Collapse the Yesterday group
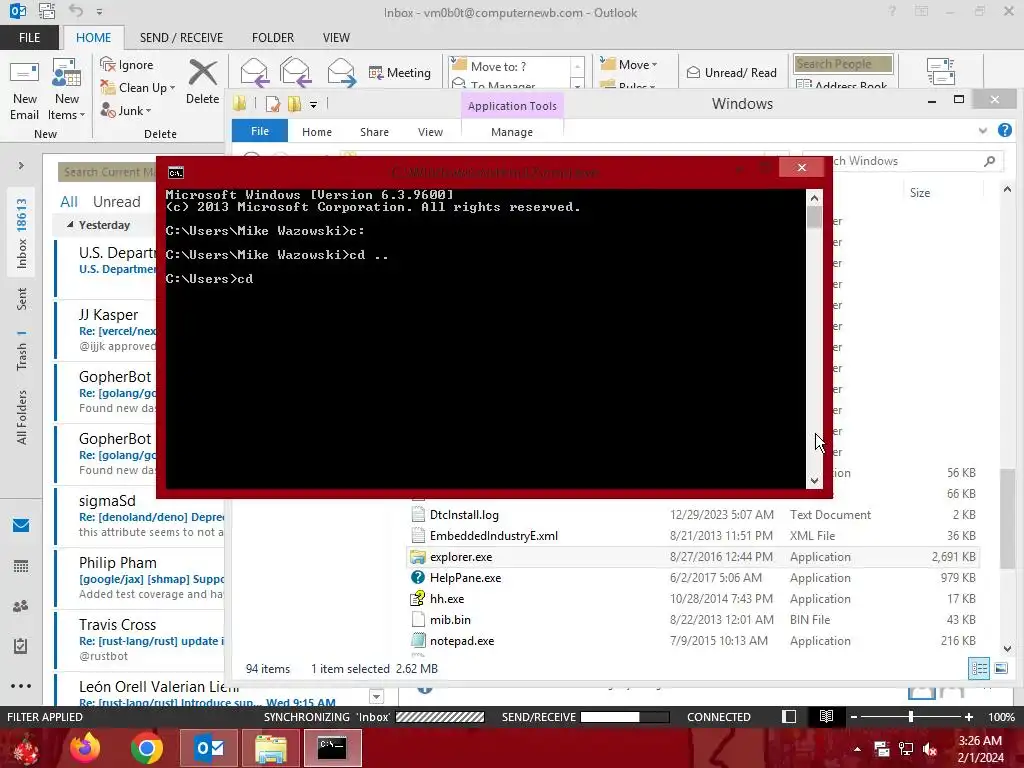The image size is (1024, 768). point(70,225)
